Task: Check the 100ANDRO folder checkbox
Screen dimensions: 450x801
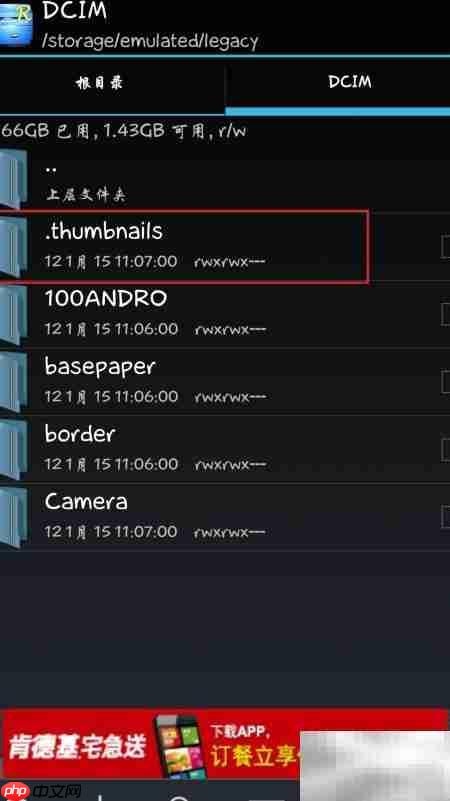Action: point(445,314)
